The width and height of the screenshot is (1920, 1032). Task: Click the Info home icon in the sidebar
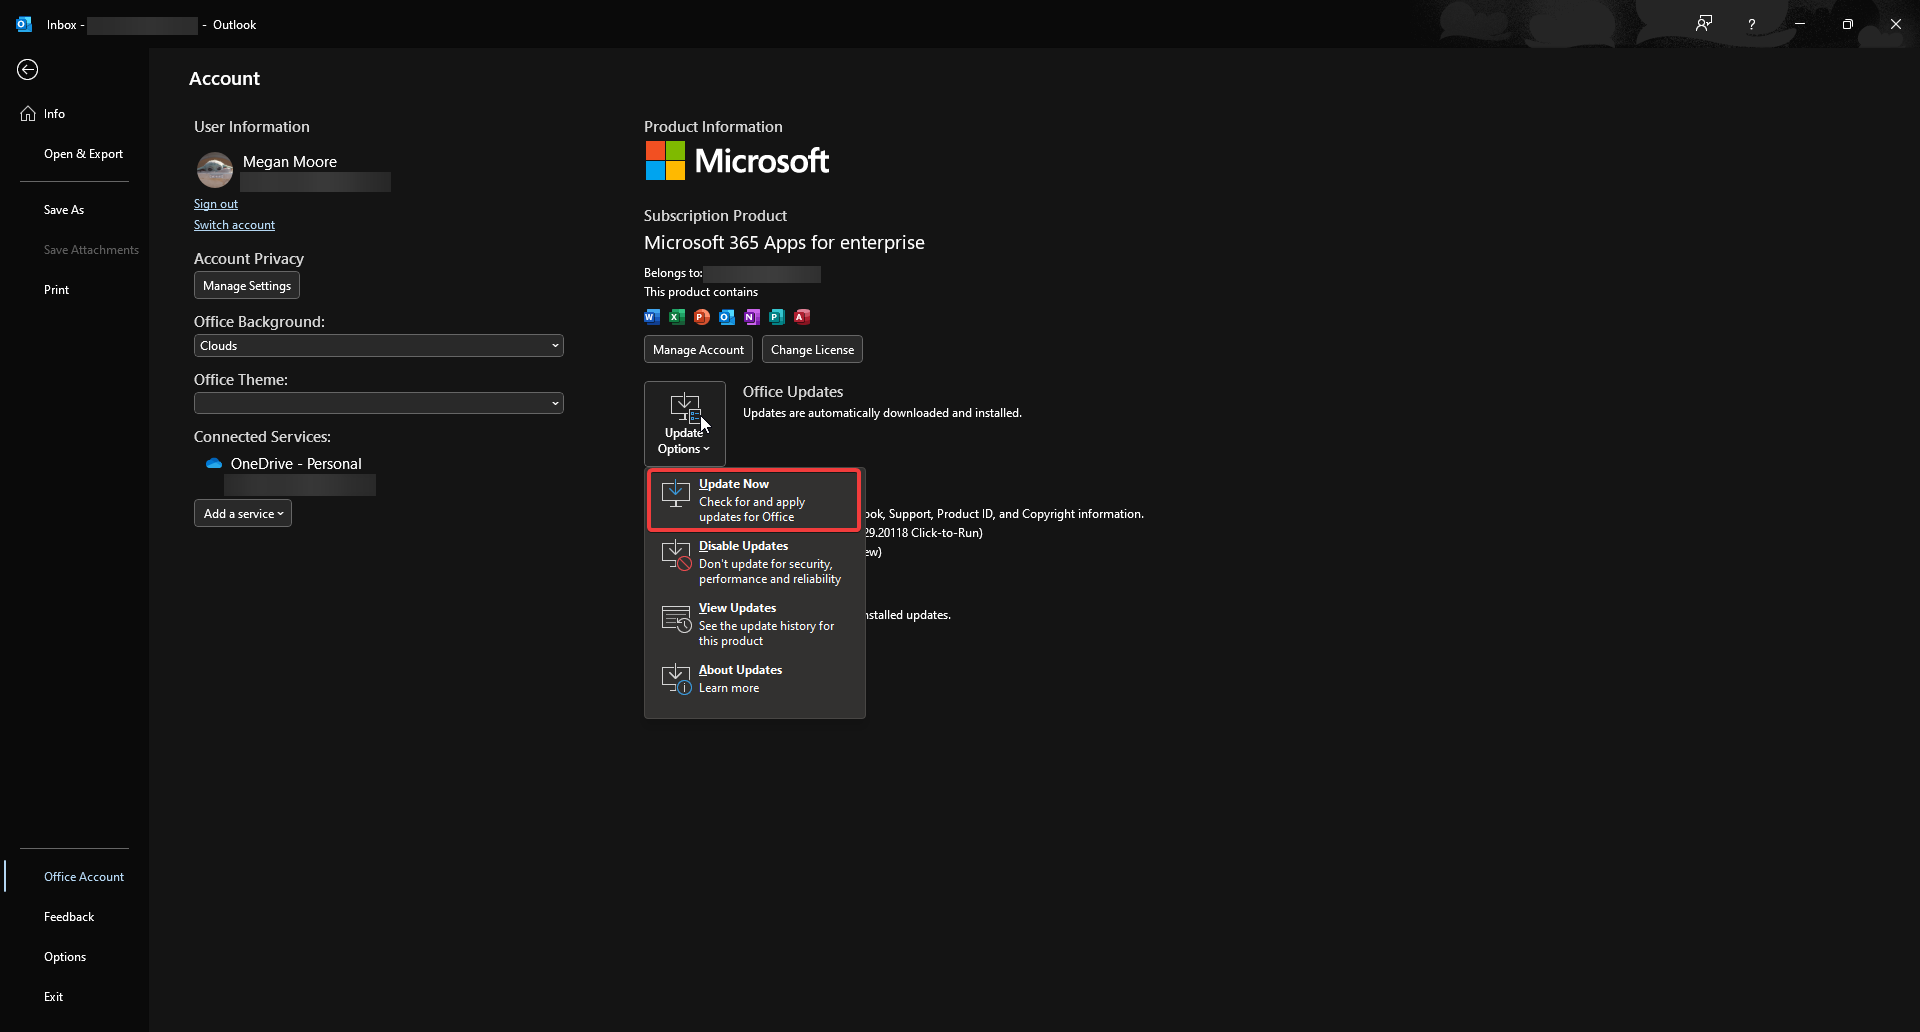point(28,114)
